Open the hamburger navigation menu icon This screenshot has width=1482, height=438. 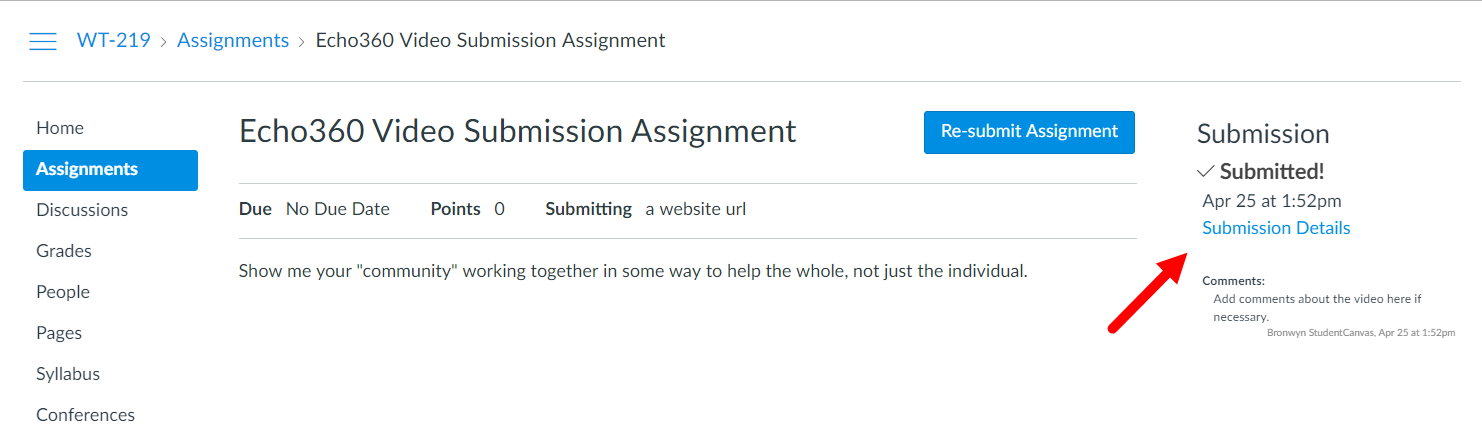point(42,41)
